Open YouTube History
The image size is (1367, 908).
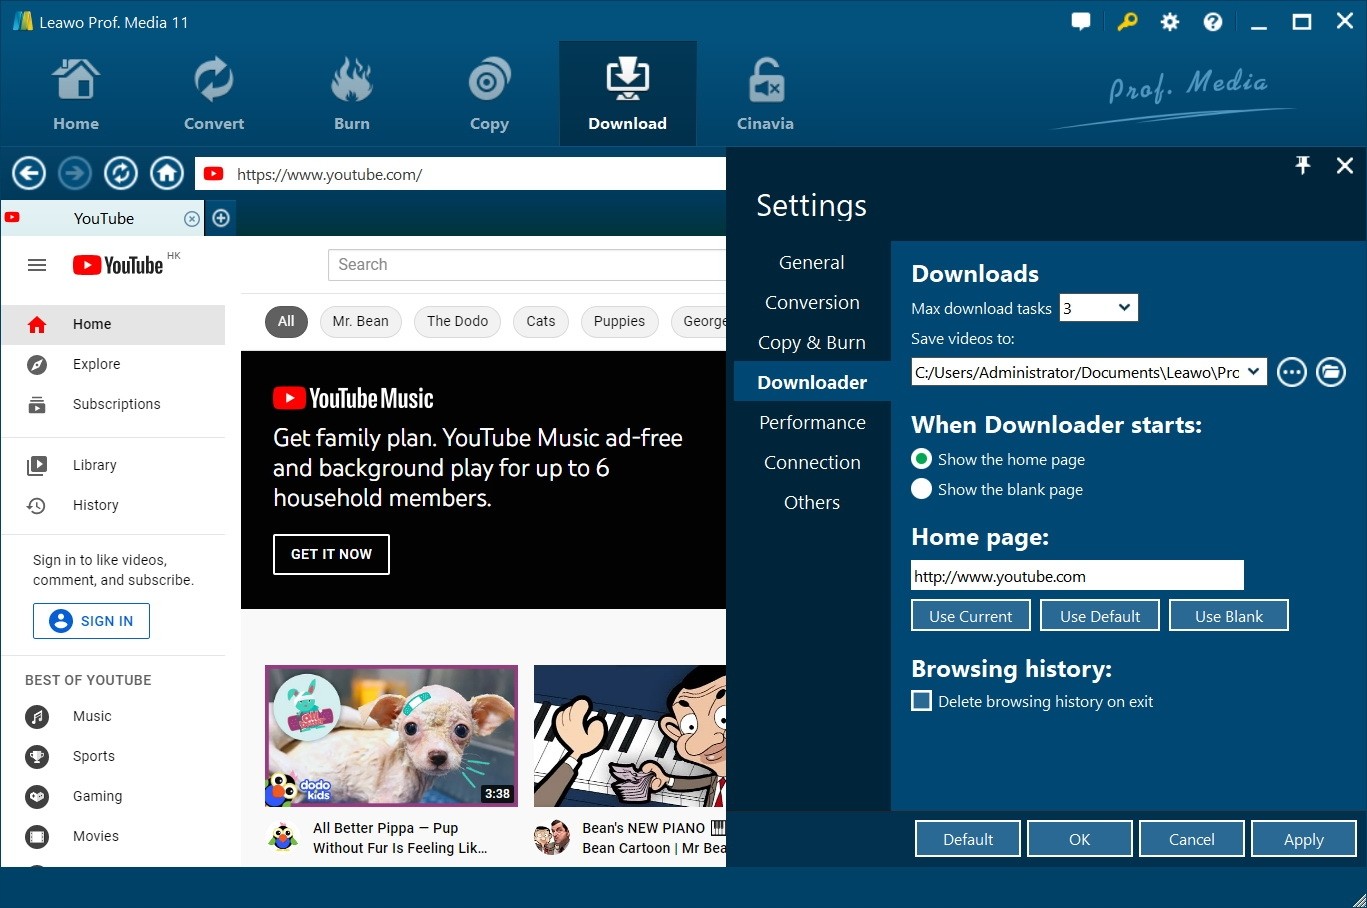coord(113,505)
